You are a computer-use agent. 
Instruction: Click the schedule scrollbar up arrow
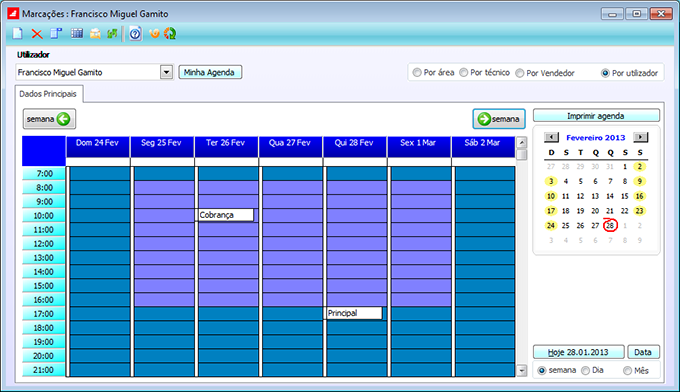(x=522, y=142)
